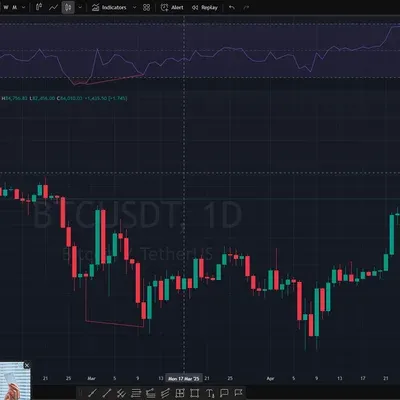Select the Gann Box grid tool
The image size is (400, 400).
pyautogui.click(x=180, y=393)
